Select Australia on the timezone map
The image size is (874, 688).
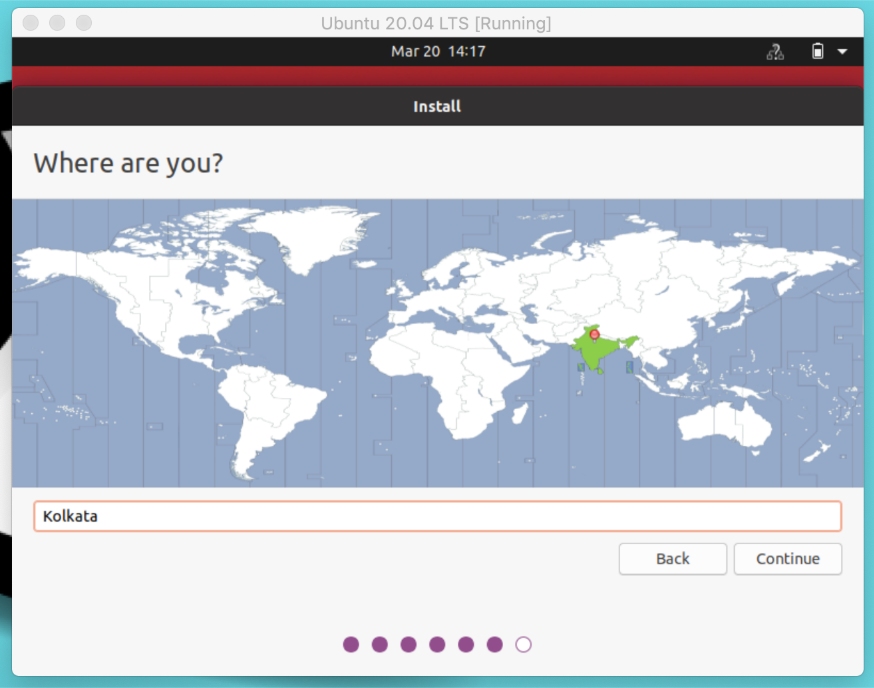(724, 424)
